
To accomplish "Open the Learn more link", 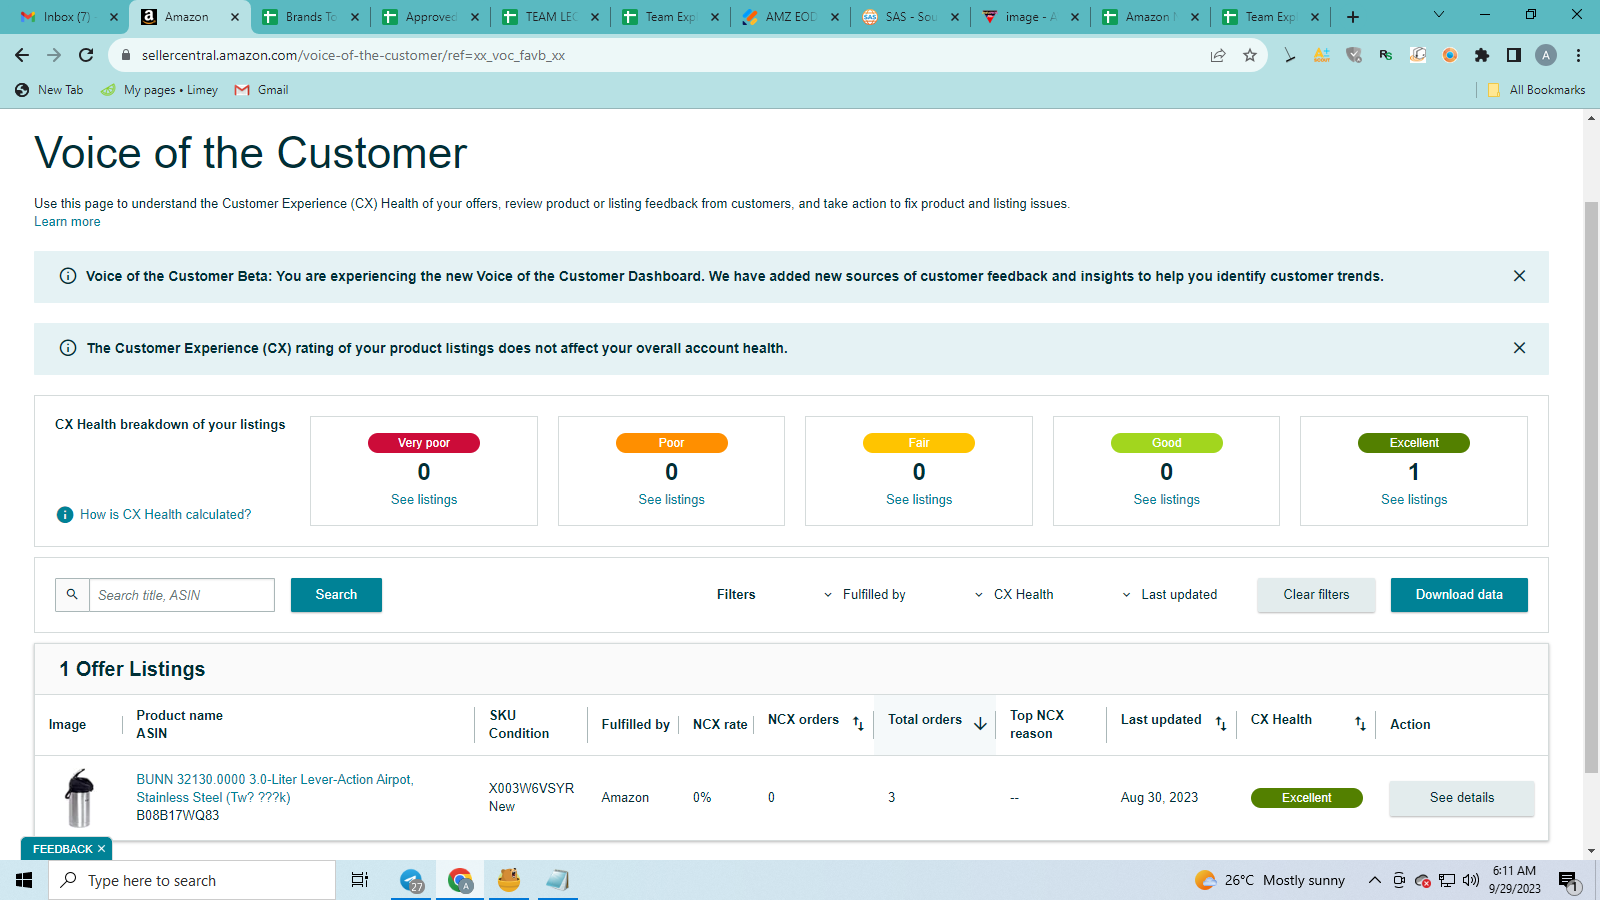I will (67, 222).
